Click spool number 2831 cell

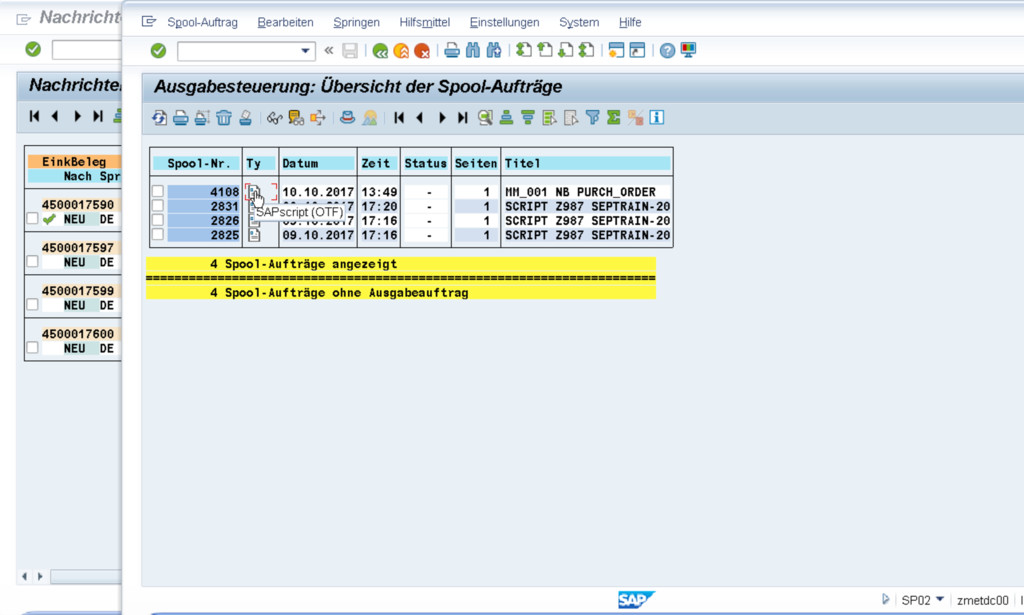(204, 206)
